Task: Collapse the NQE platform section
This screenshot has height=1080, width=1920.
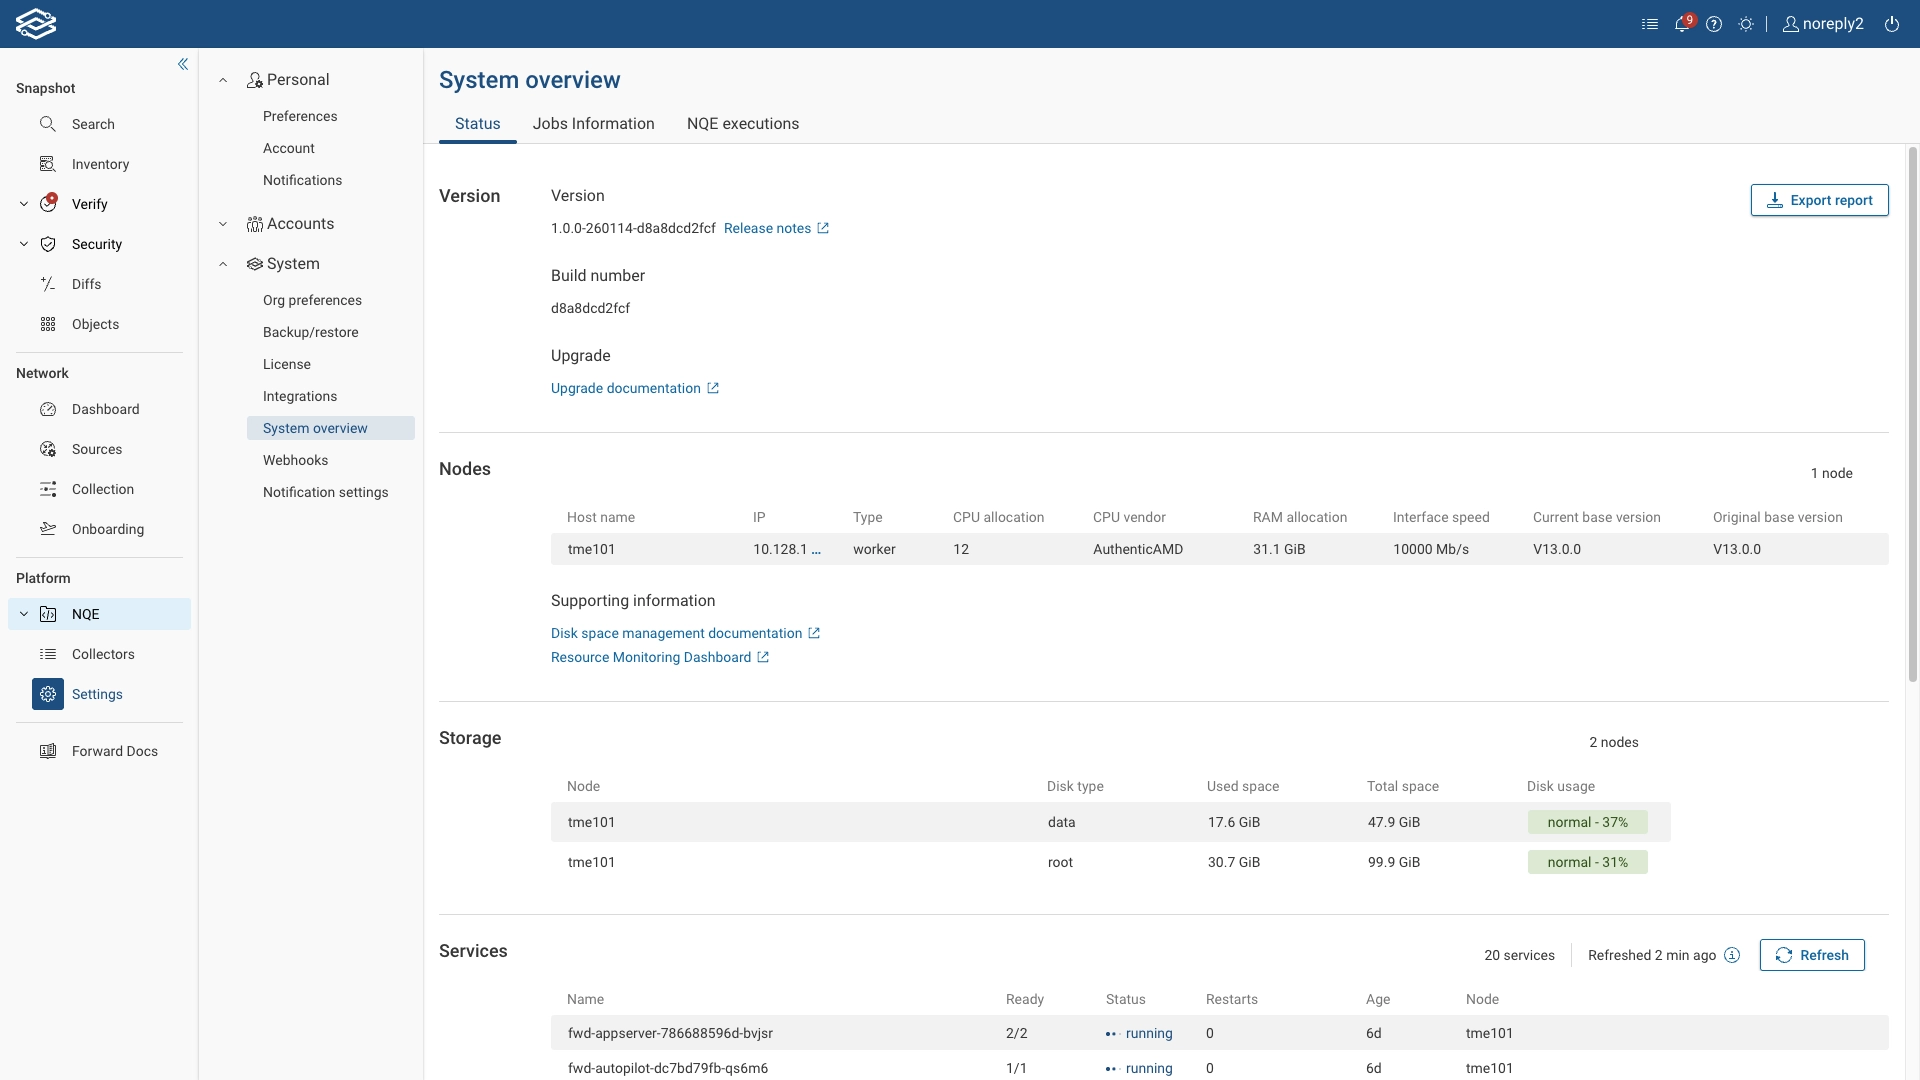Action: coord(23,614)
